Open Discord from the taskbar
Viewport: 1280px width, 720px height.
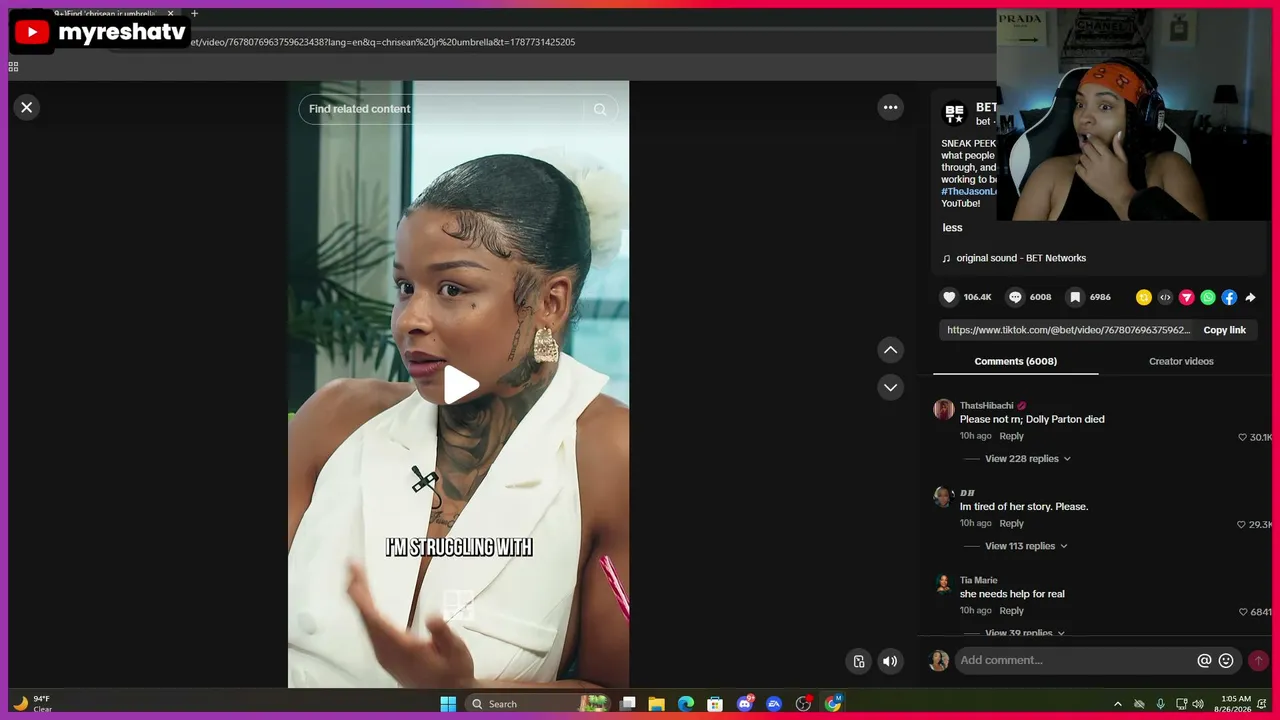point(745,704)
